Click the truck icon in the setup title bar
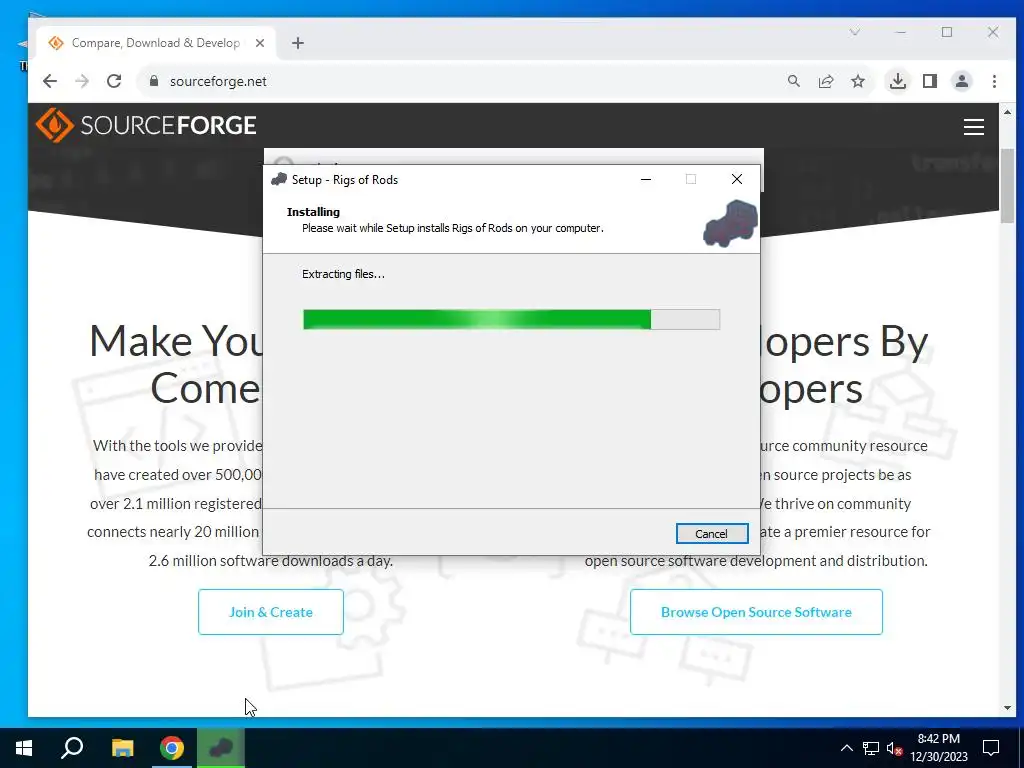 (279, 180)
